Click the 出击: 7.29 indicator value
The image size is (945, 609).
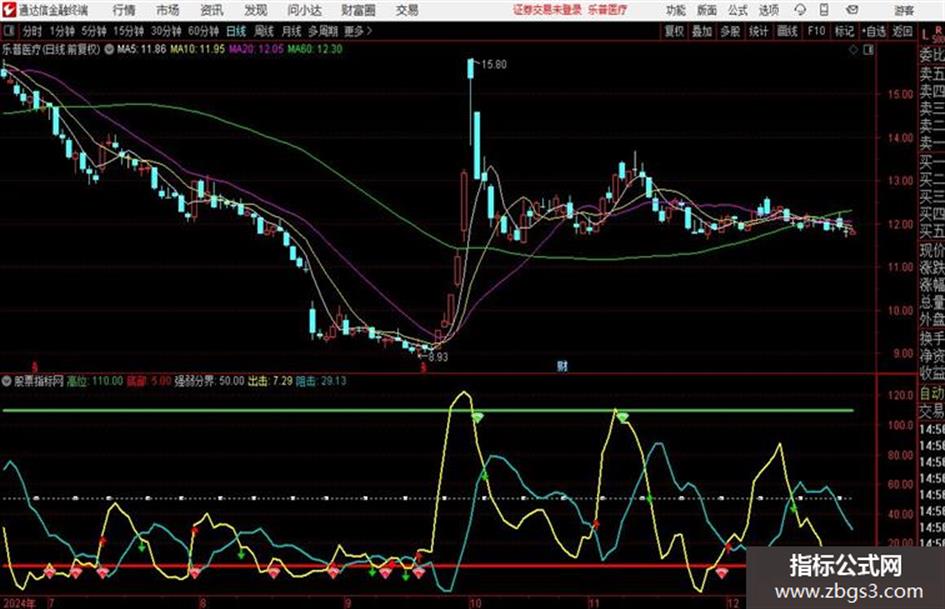click(270, 381)
